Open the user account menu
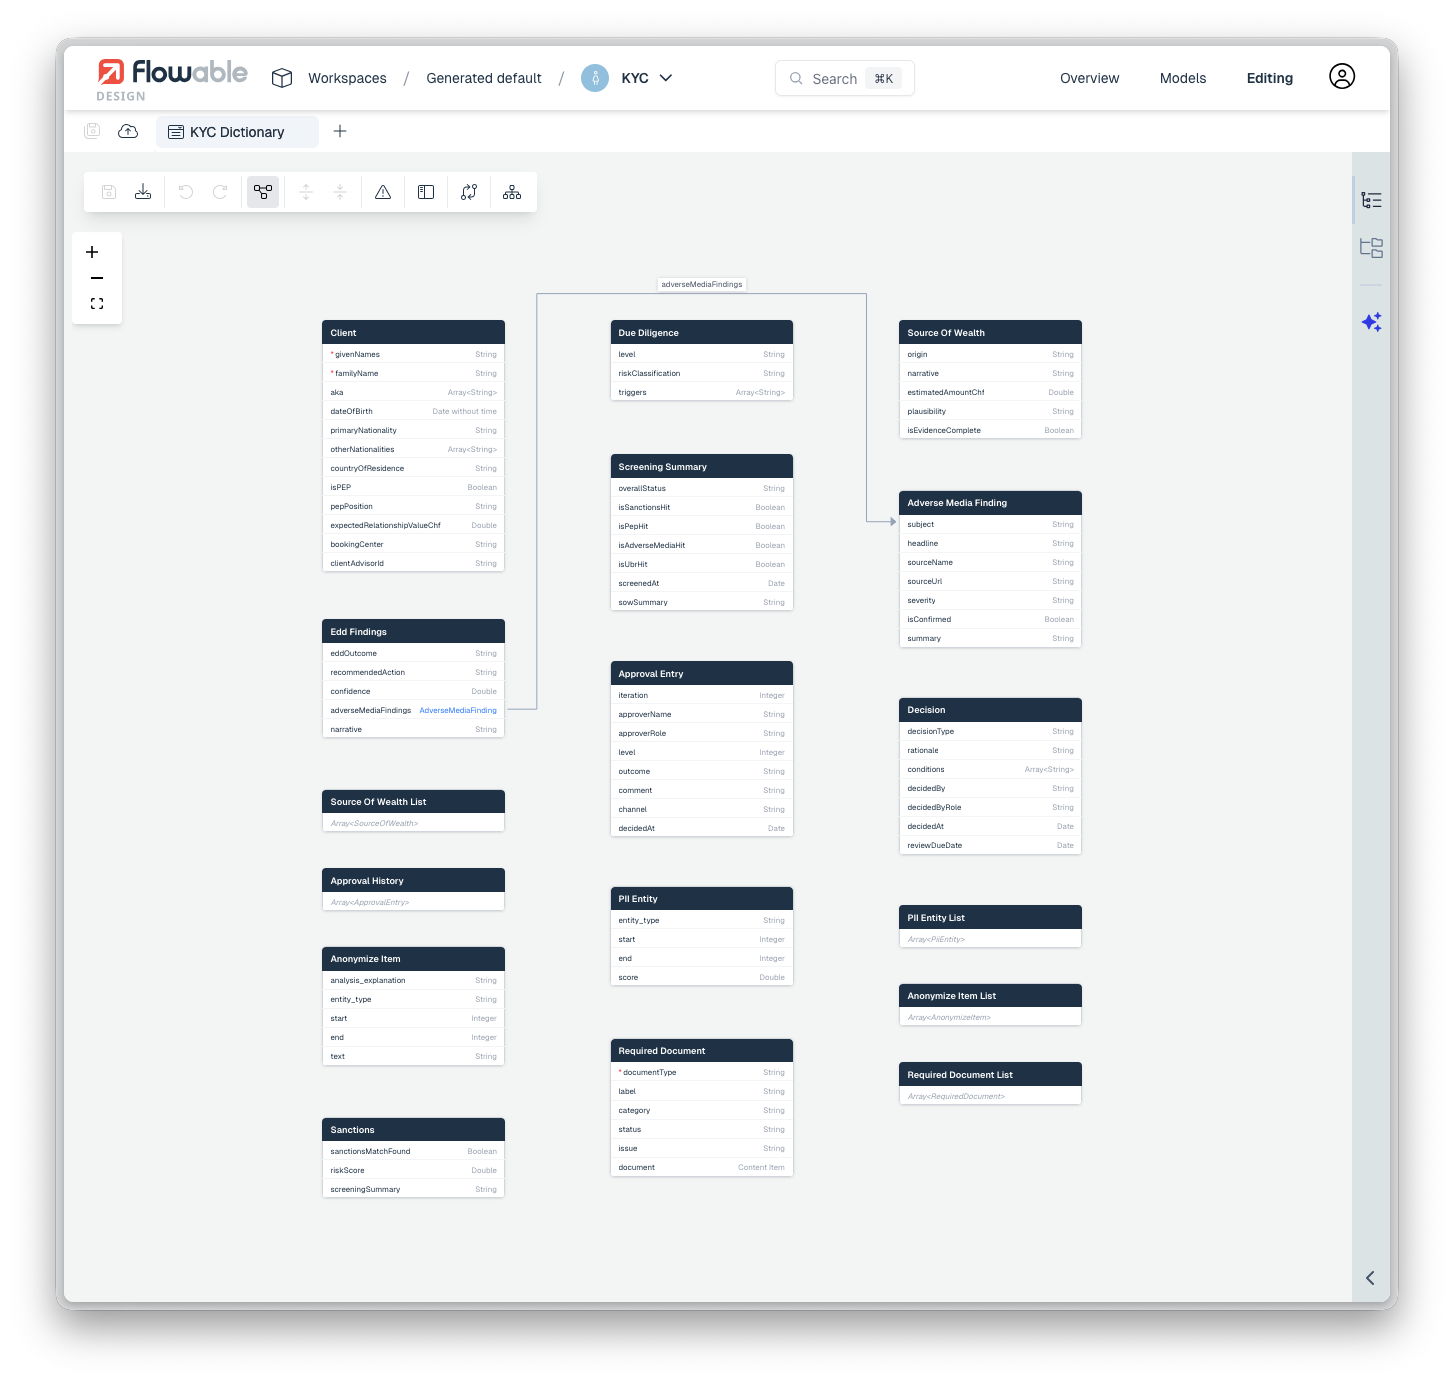Image resolution: width=1454 pixels, height=1384 pixels. [1342, 76]
